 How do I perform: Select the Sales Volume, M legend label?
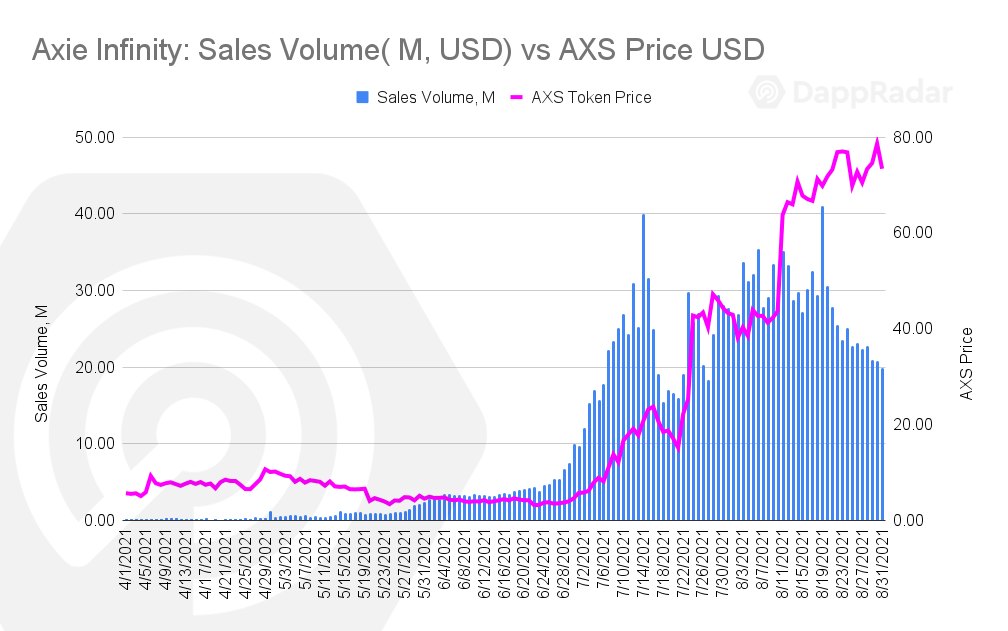(436, 98)
